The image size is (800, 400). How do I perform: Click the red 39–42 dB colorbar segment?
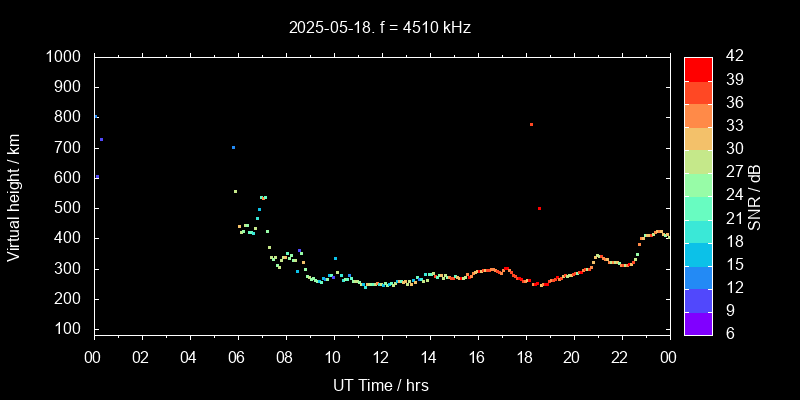[698, 68]
